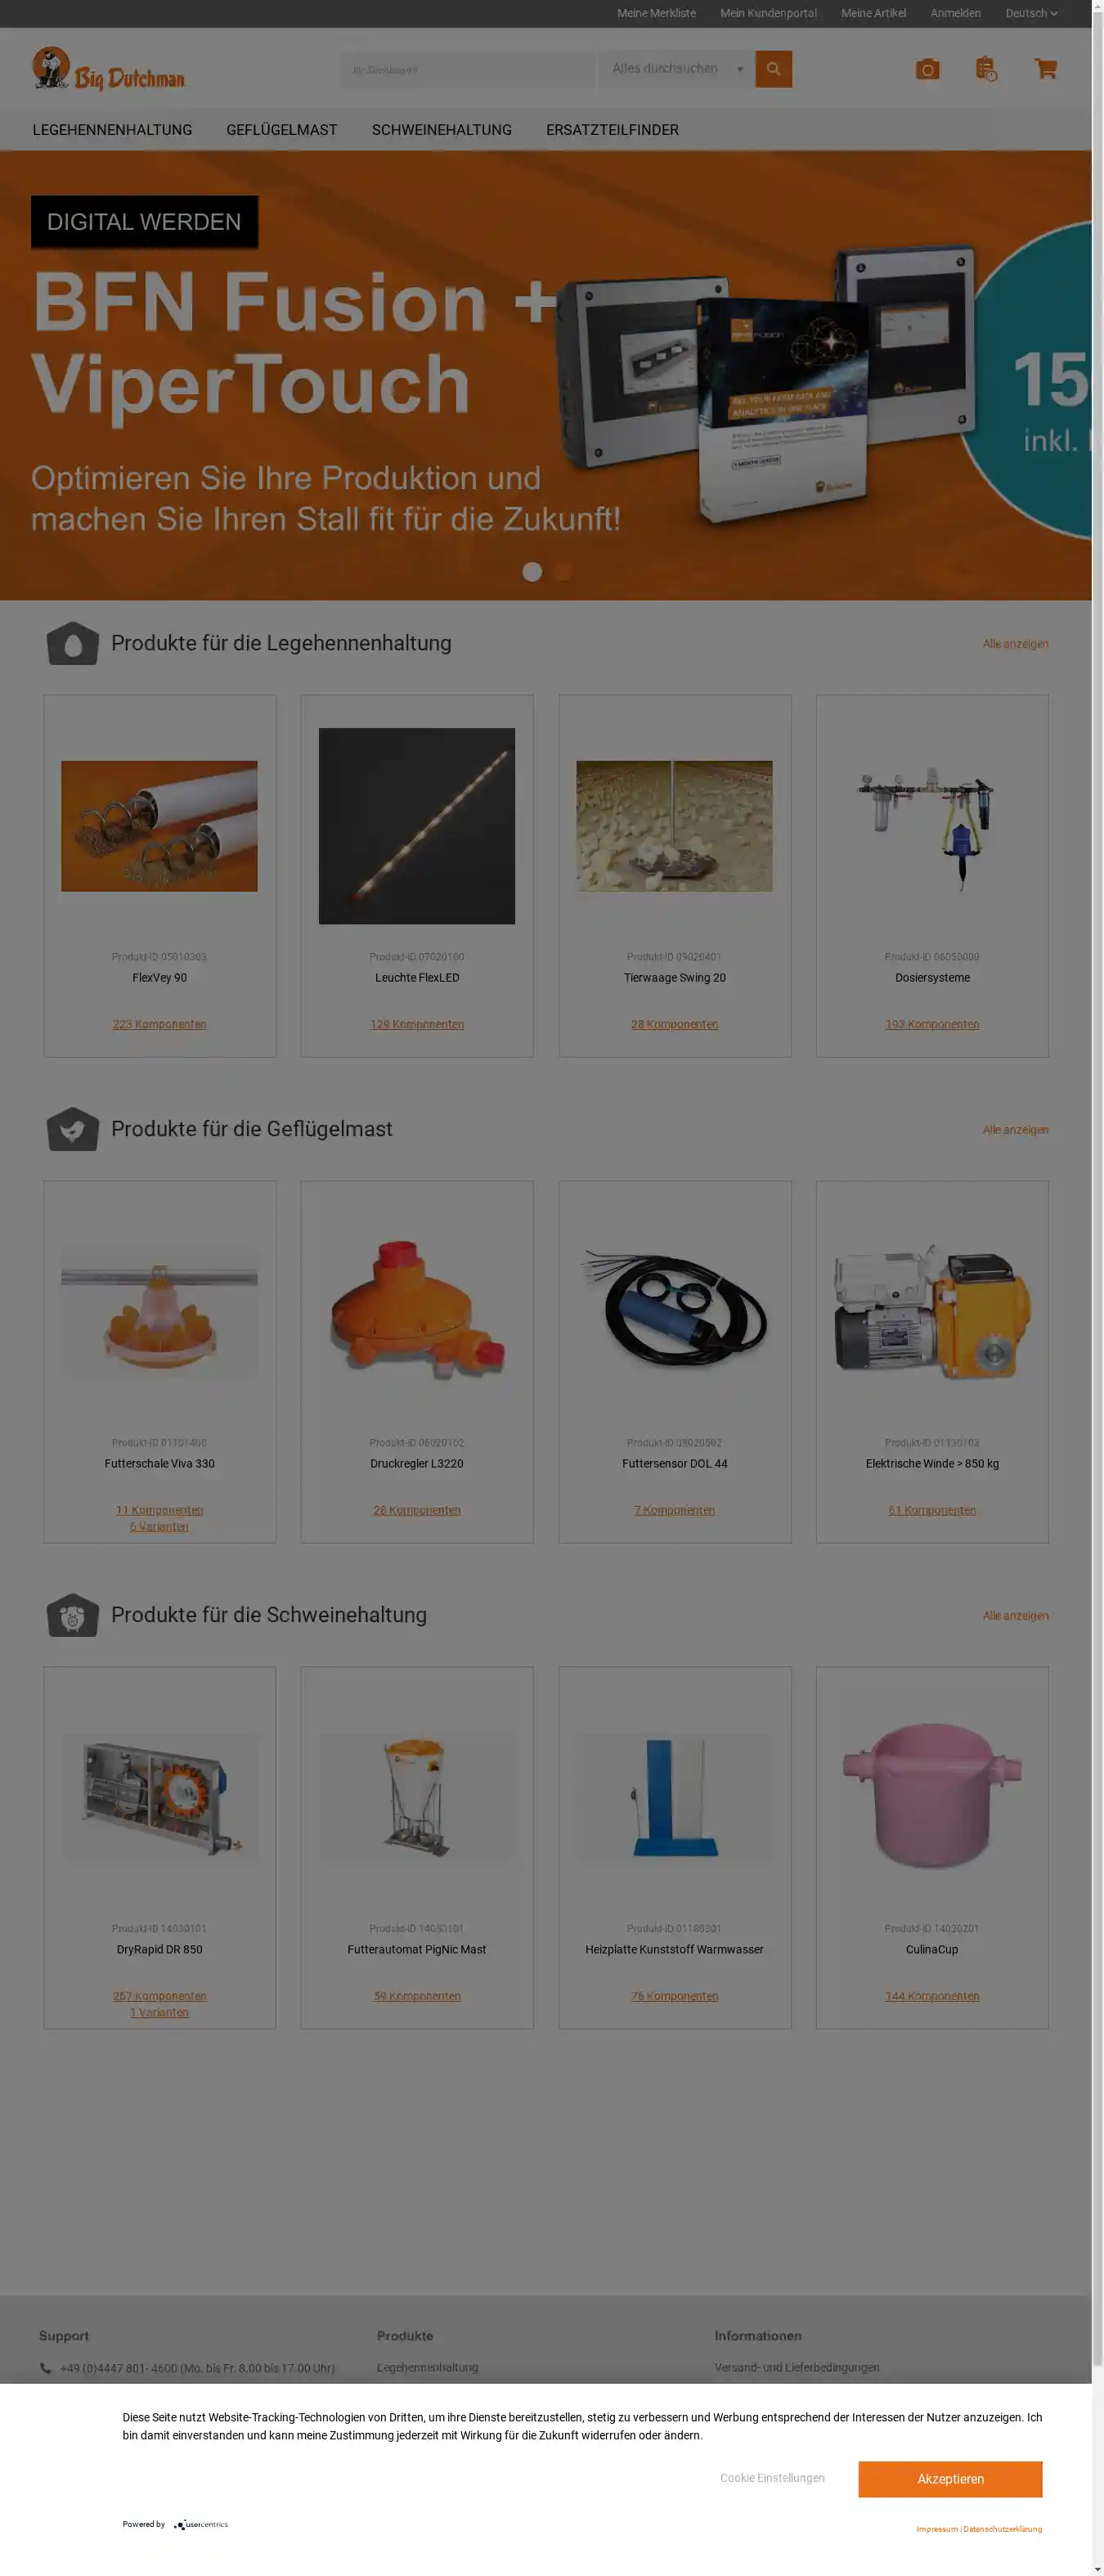Click the egg icon beside Legehennenhaltung heading
The width and height of the screenshot is (1104, 2576).
pos(73,644)
